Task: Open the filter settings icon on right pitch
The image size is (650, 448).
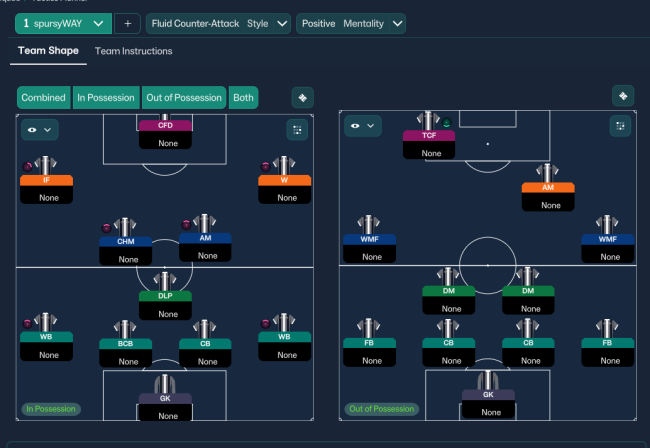Action: coord(621,126)
